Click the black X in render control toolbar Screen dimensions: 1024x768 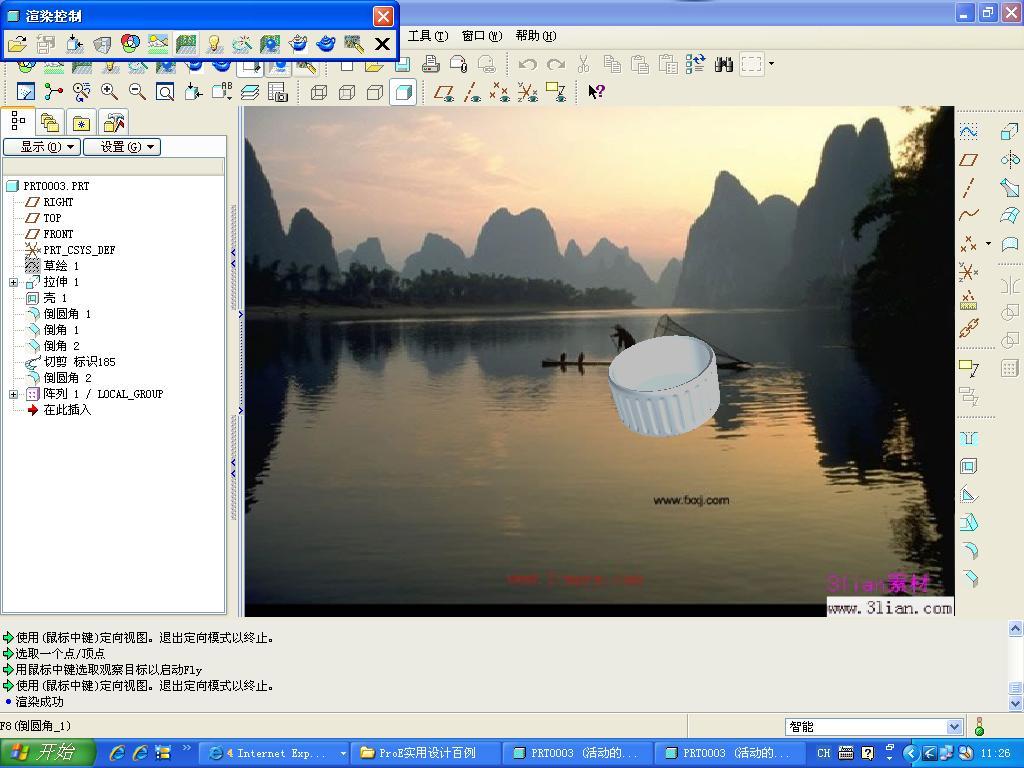coord(382,44)
